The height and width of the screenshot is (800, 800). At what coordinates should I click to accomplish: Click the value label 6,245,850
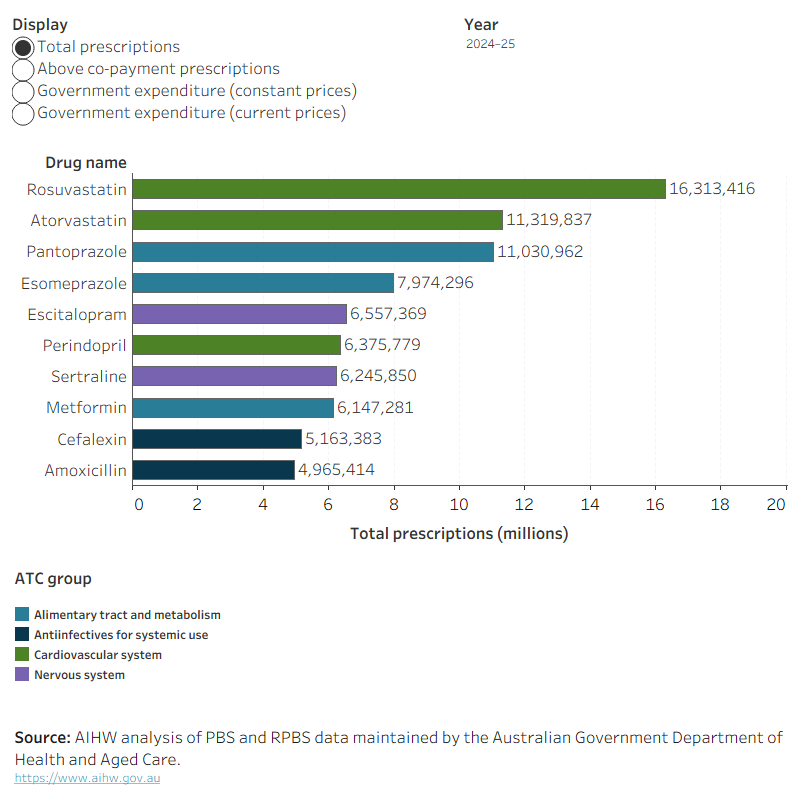(378, 376)
